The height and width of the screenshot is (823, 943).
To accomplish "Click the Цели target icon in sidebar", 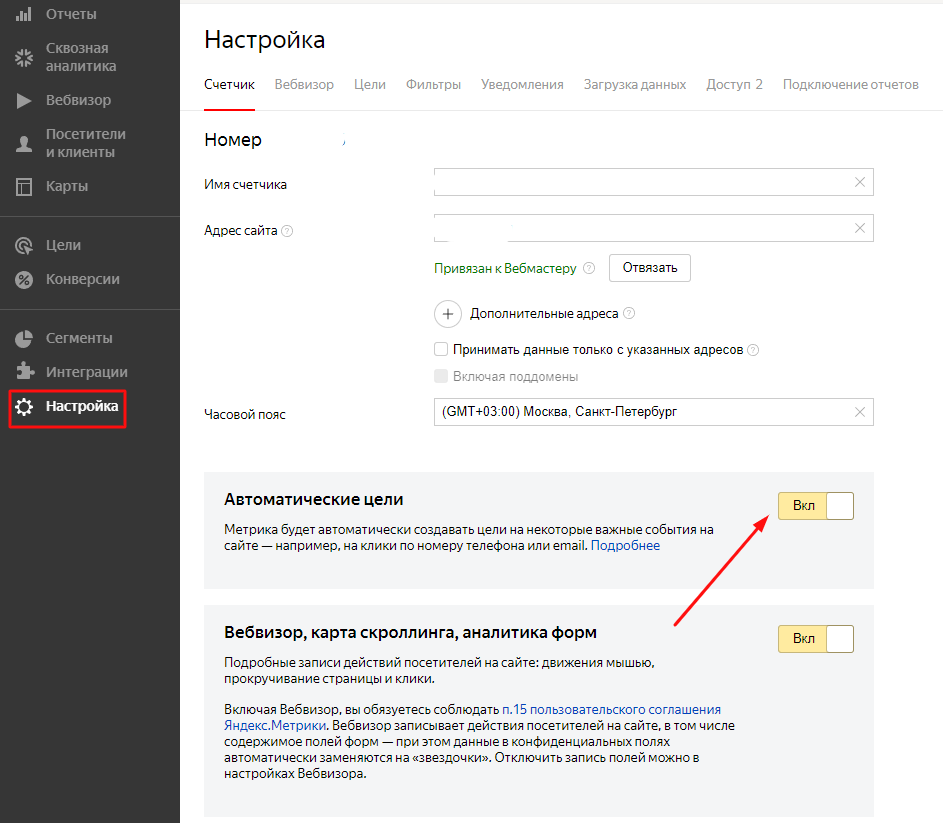I will pos(24,245).
